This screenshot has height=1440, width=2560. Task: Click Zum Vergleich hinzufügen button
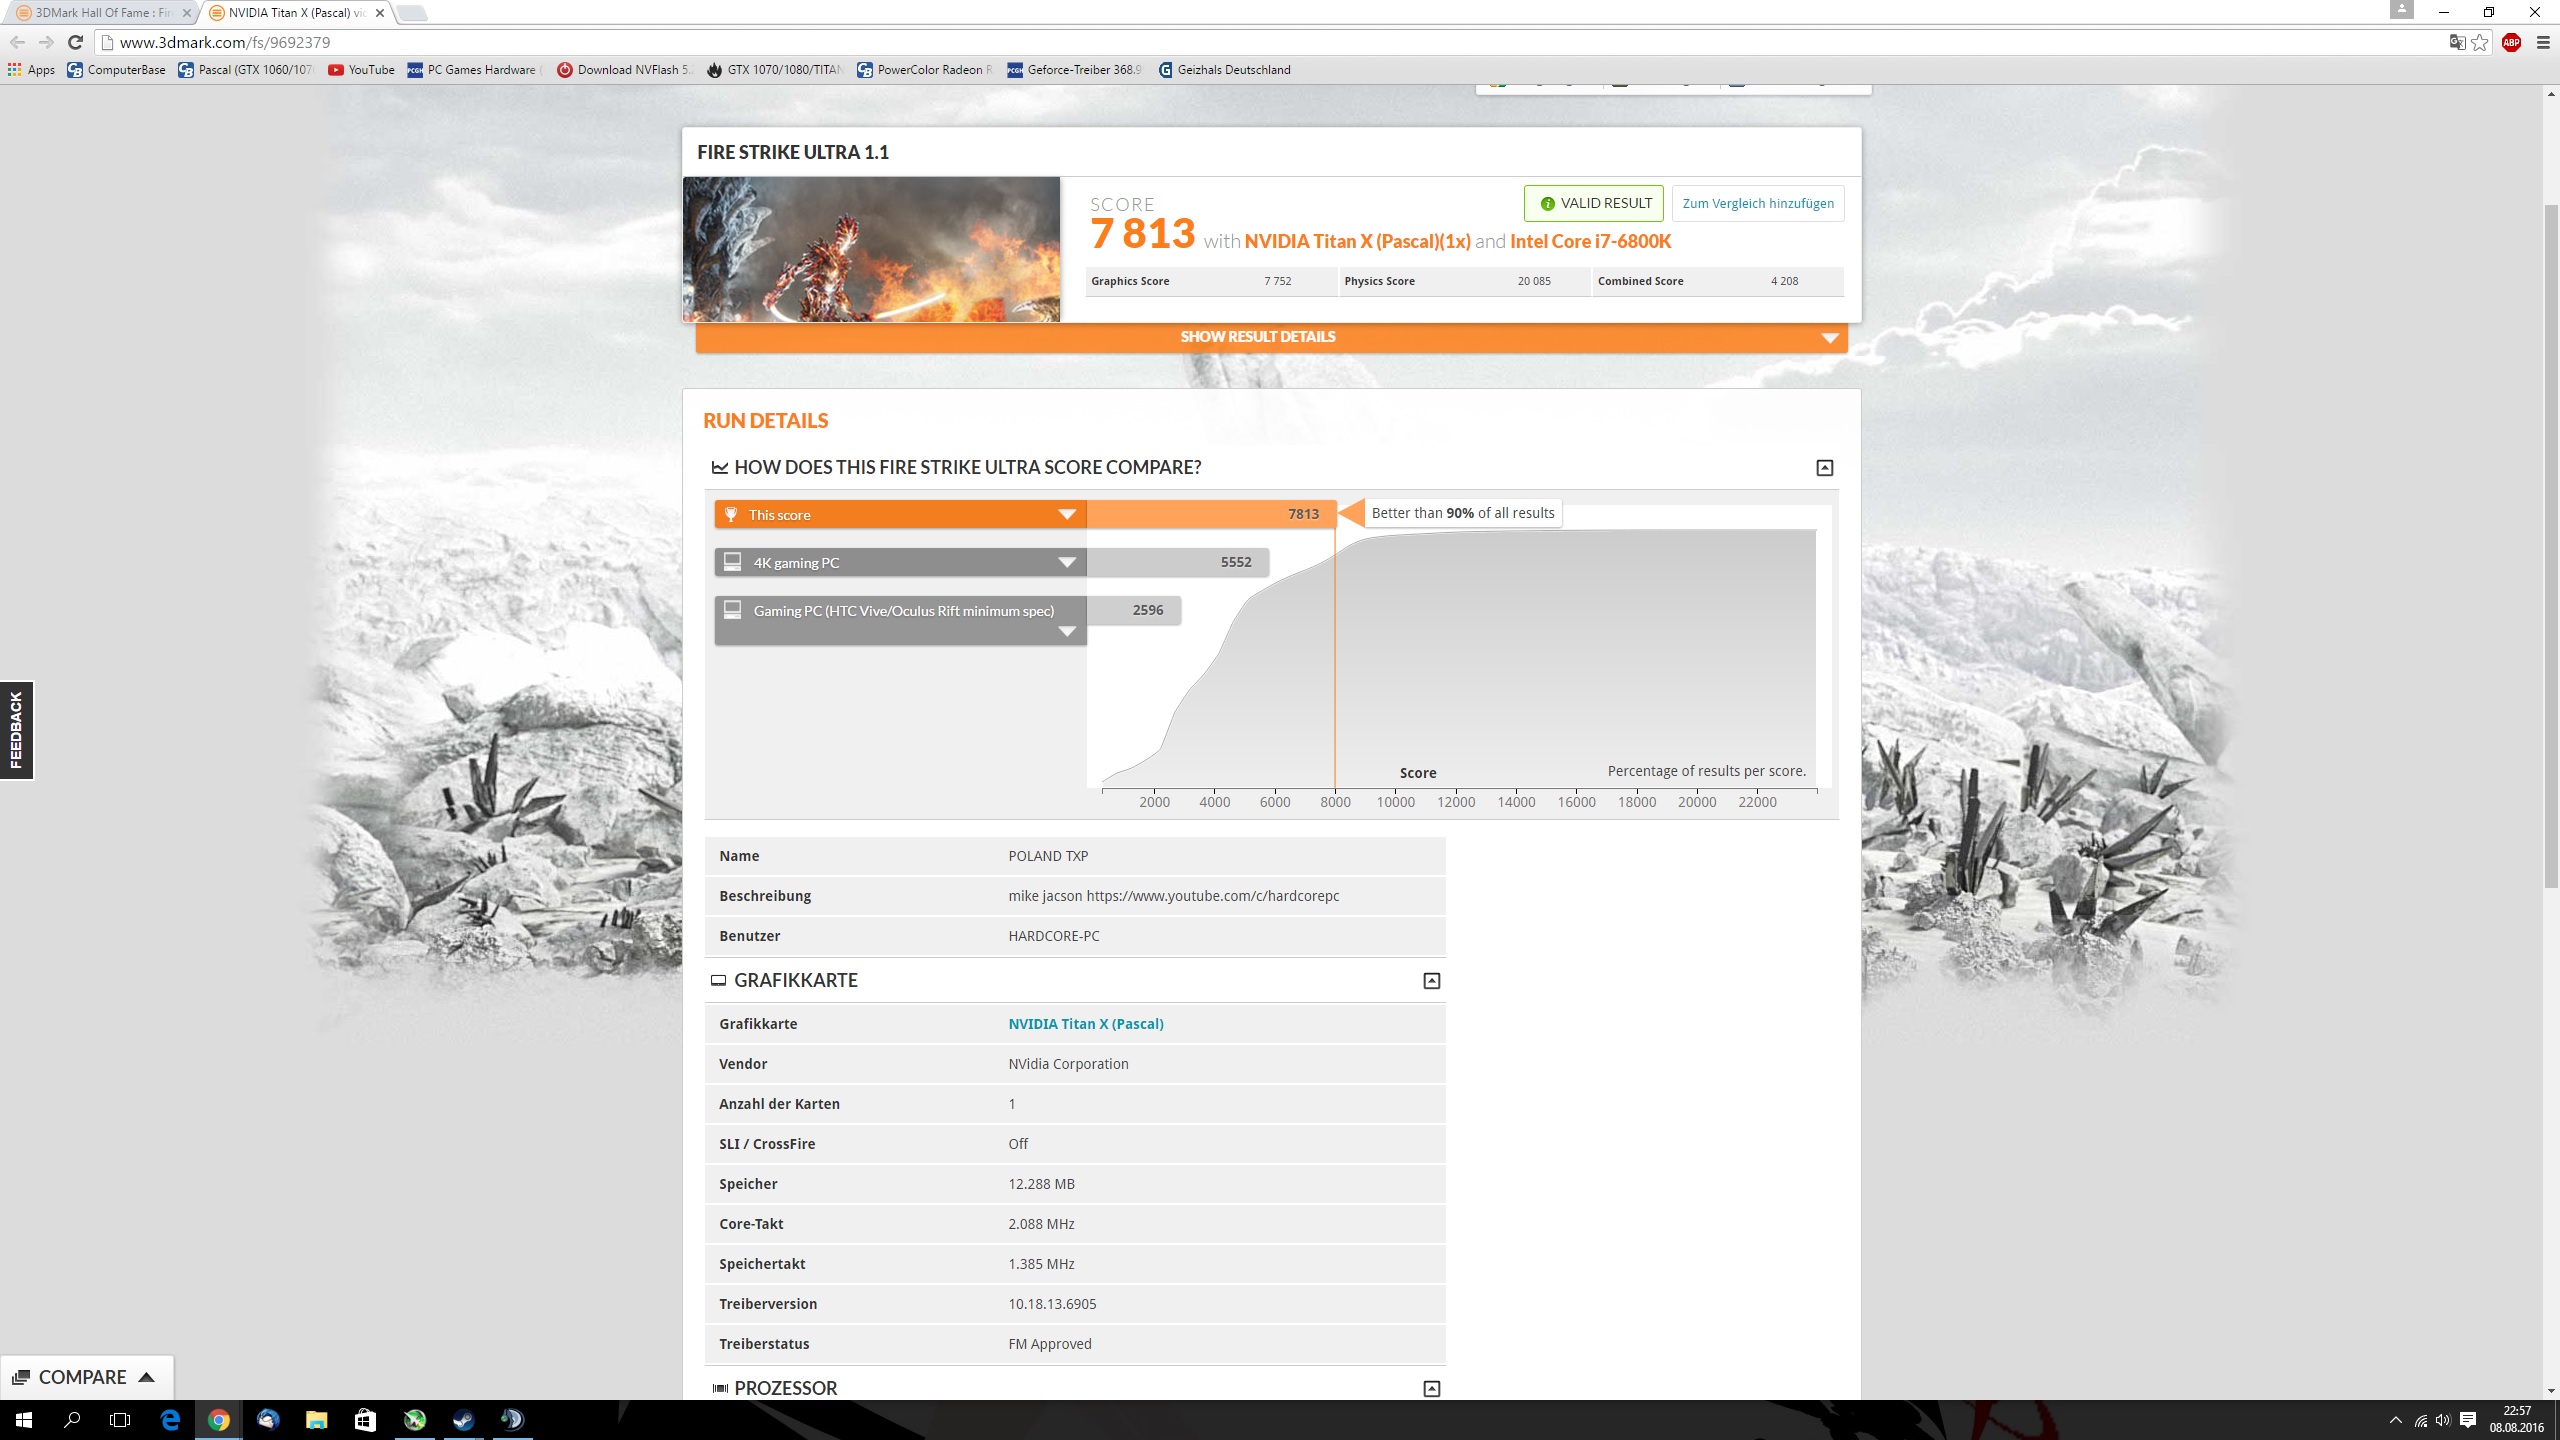(1757, 203)
